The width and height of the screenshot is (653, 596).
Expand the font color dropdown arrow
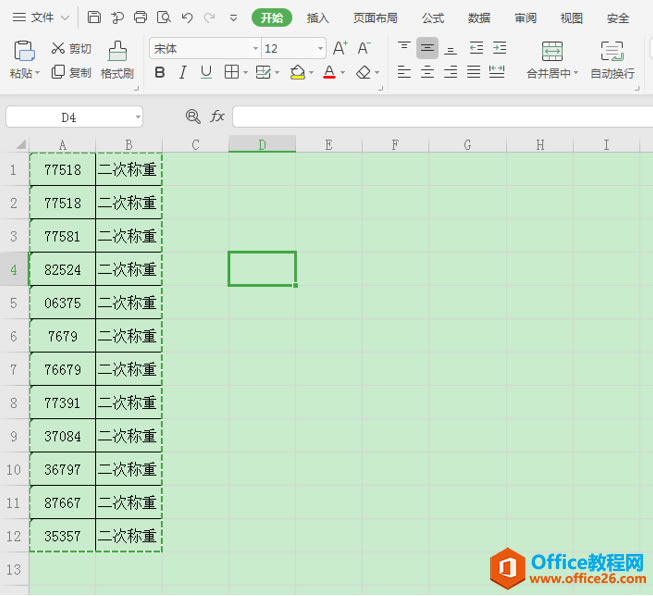tap(343, 73)
